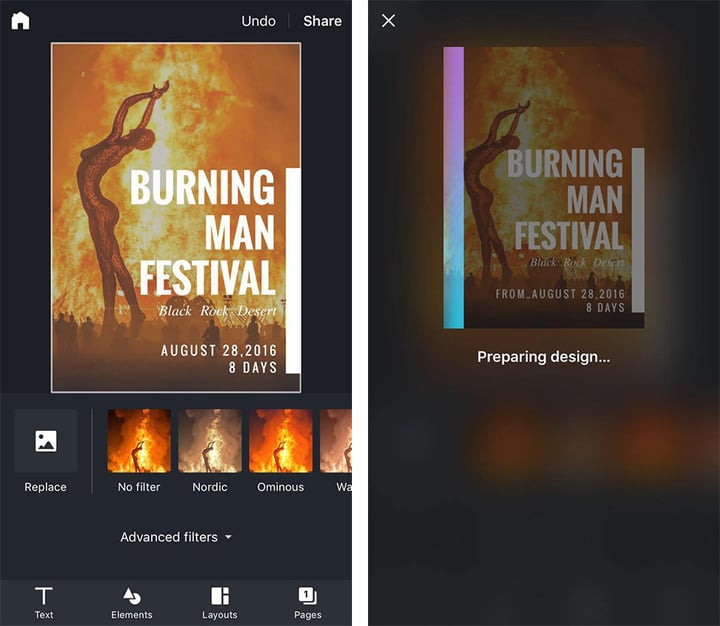Tap the Replace image icon
This screenshot has height=626, width=720.
(x=45, y=441)
